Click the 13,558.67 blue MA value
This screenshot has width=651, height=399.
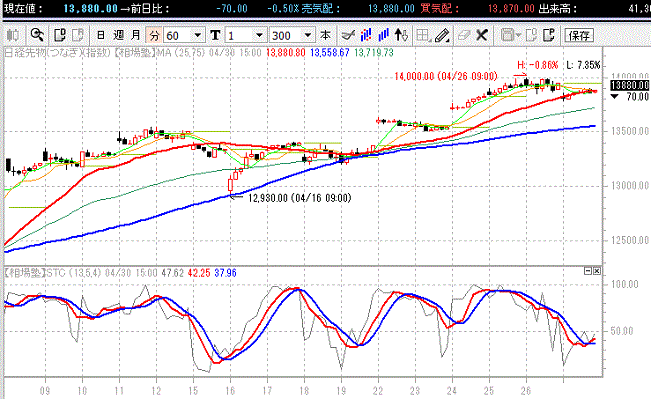point(330,53)
